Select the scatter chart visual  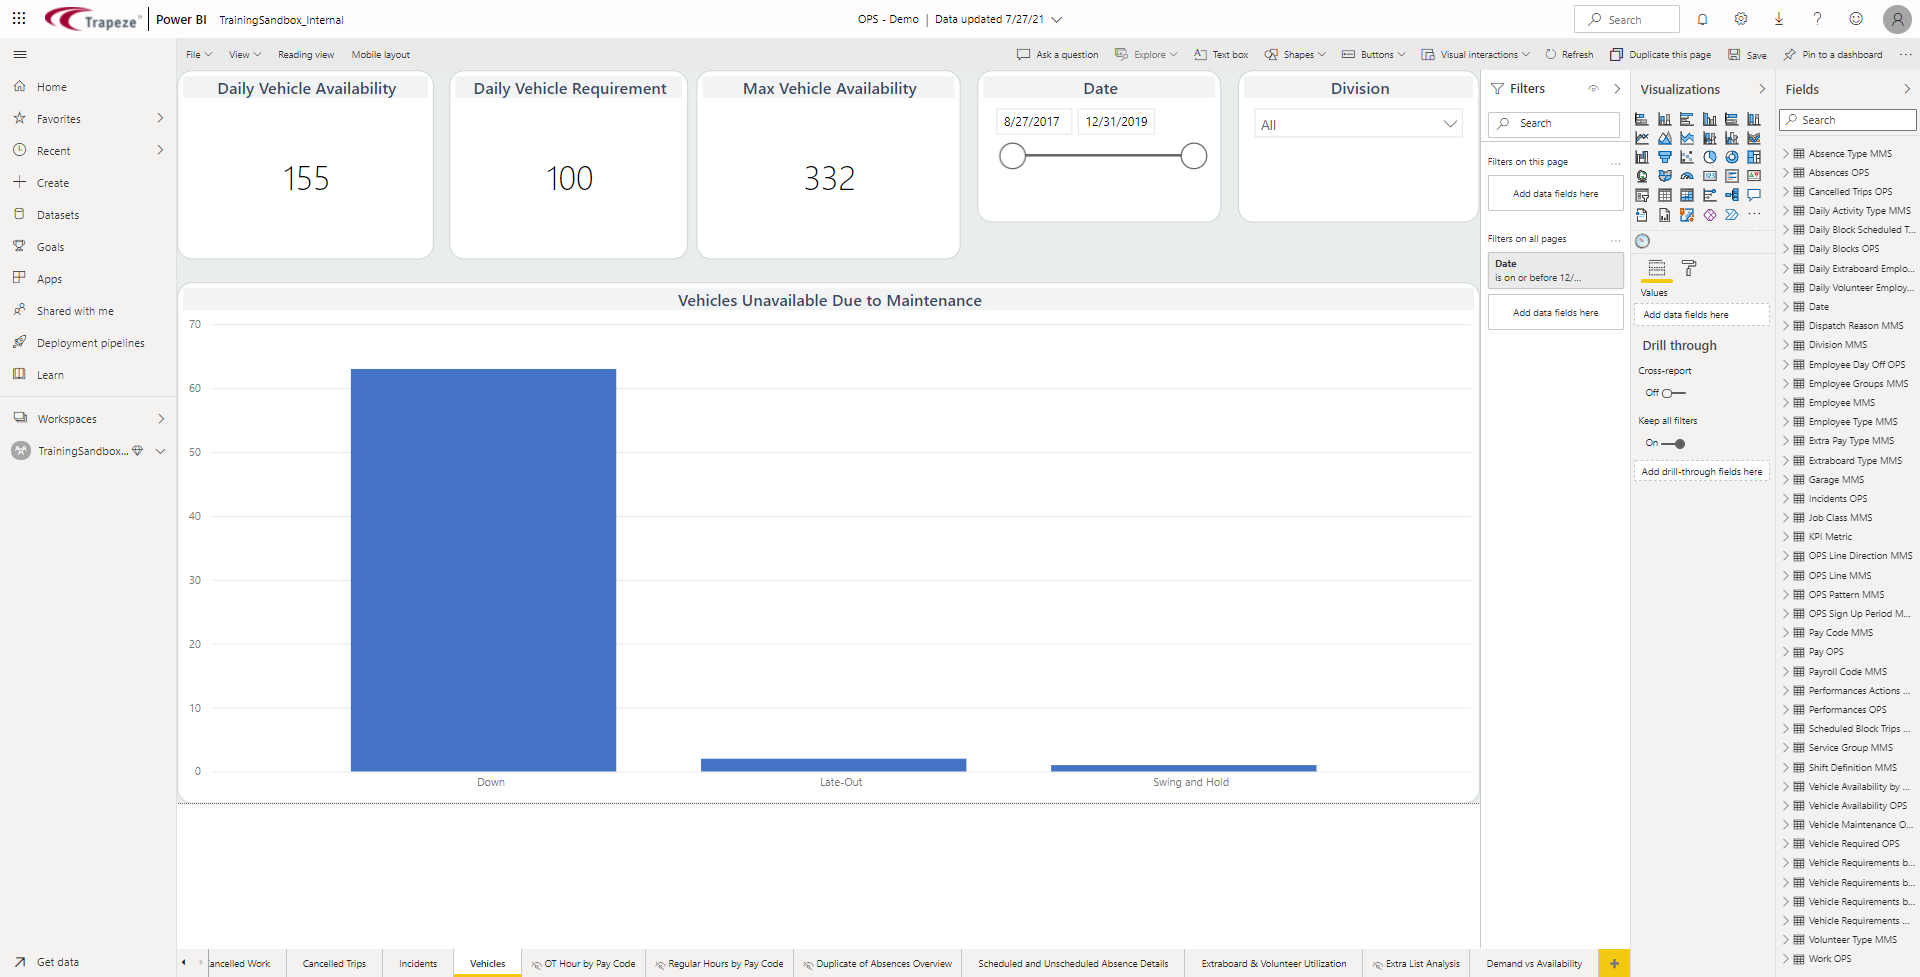(x=1687, y=157)
